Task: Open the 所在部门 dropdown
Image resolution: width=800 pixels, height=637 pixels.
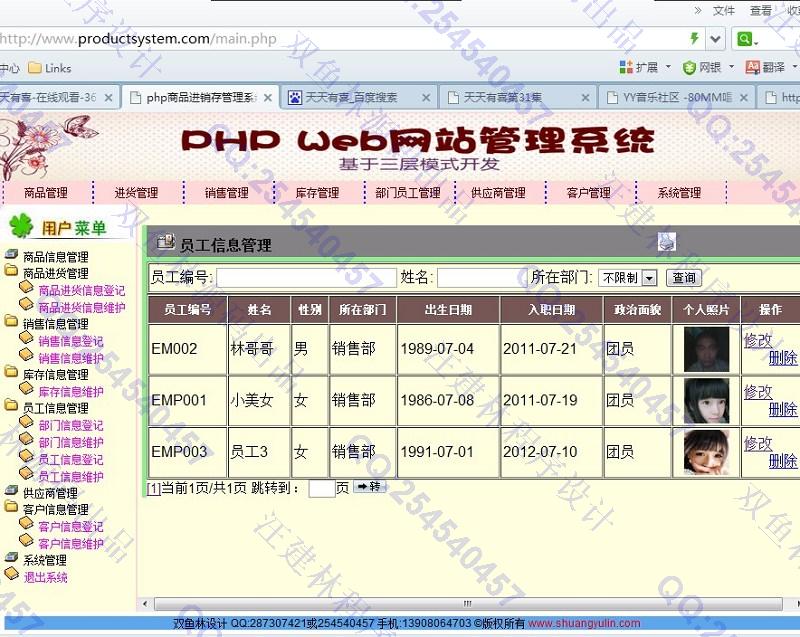Action: (x=627, y=277)
